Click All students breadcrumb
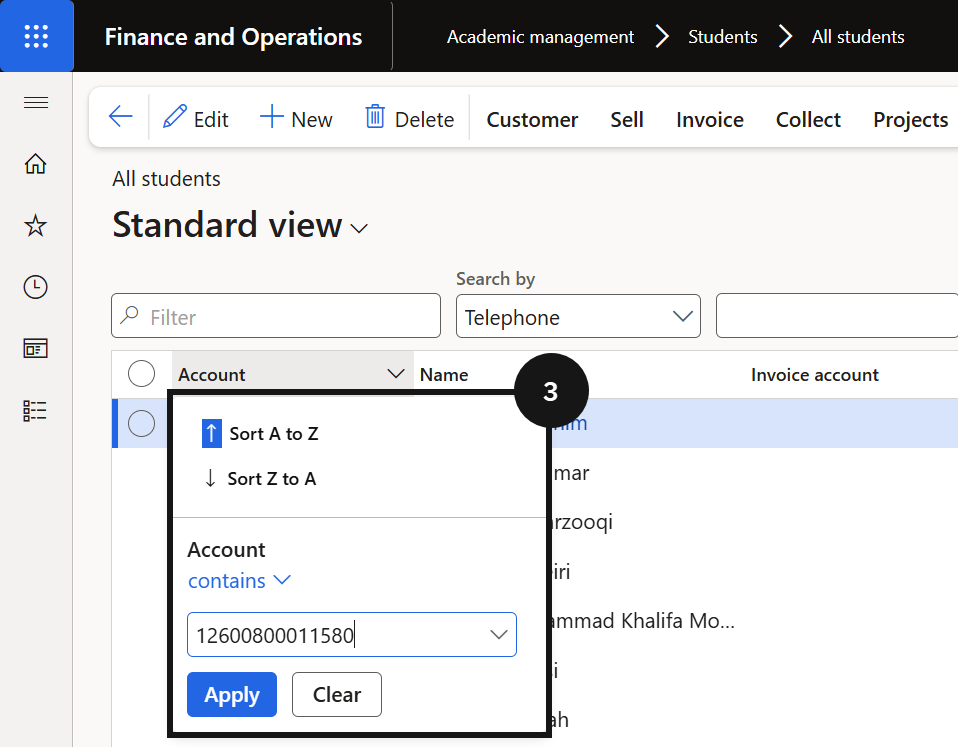 pos(858,37)
